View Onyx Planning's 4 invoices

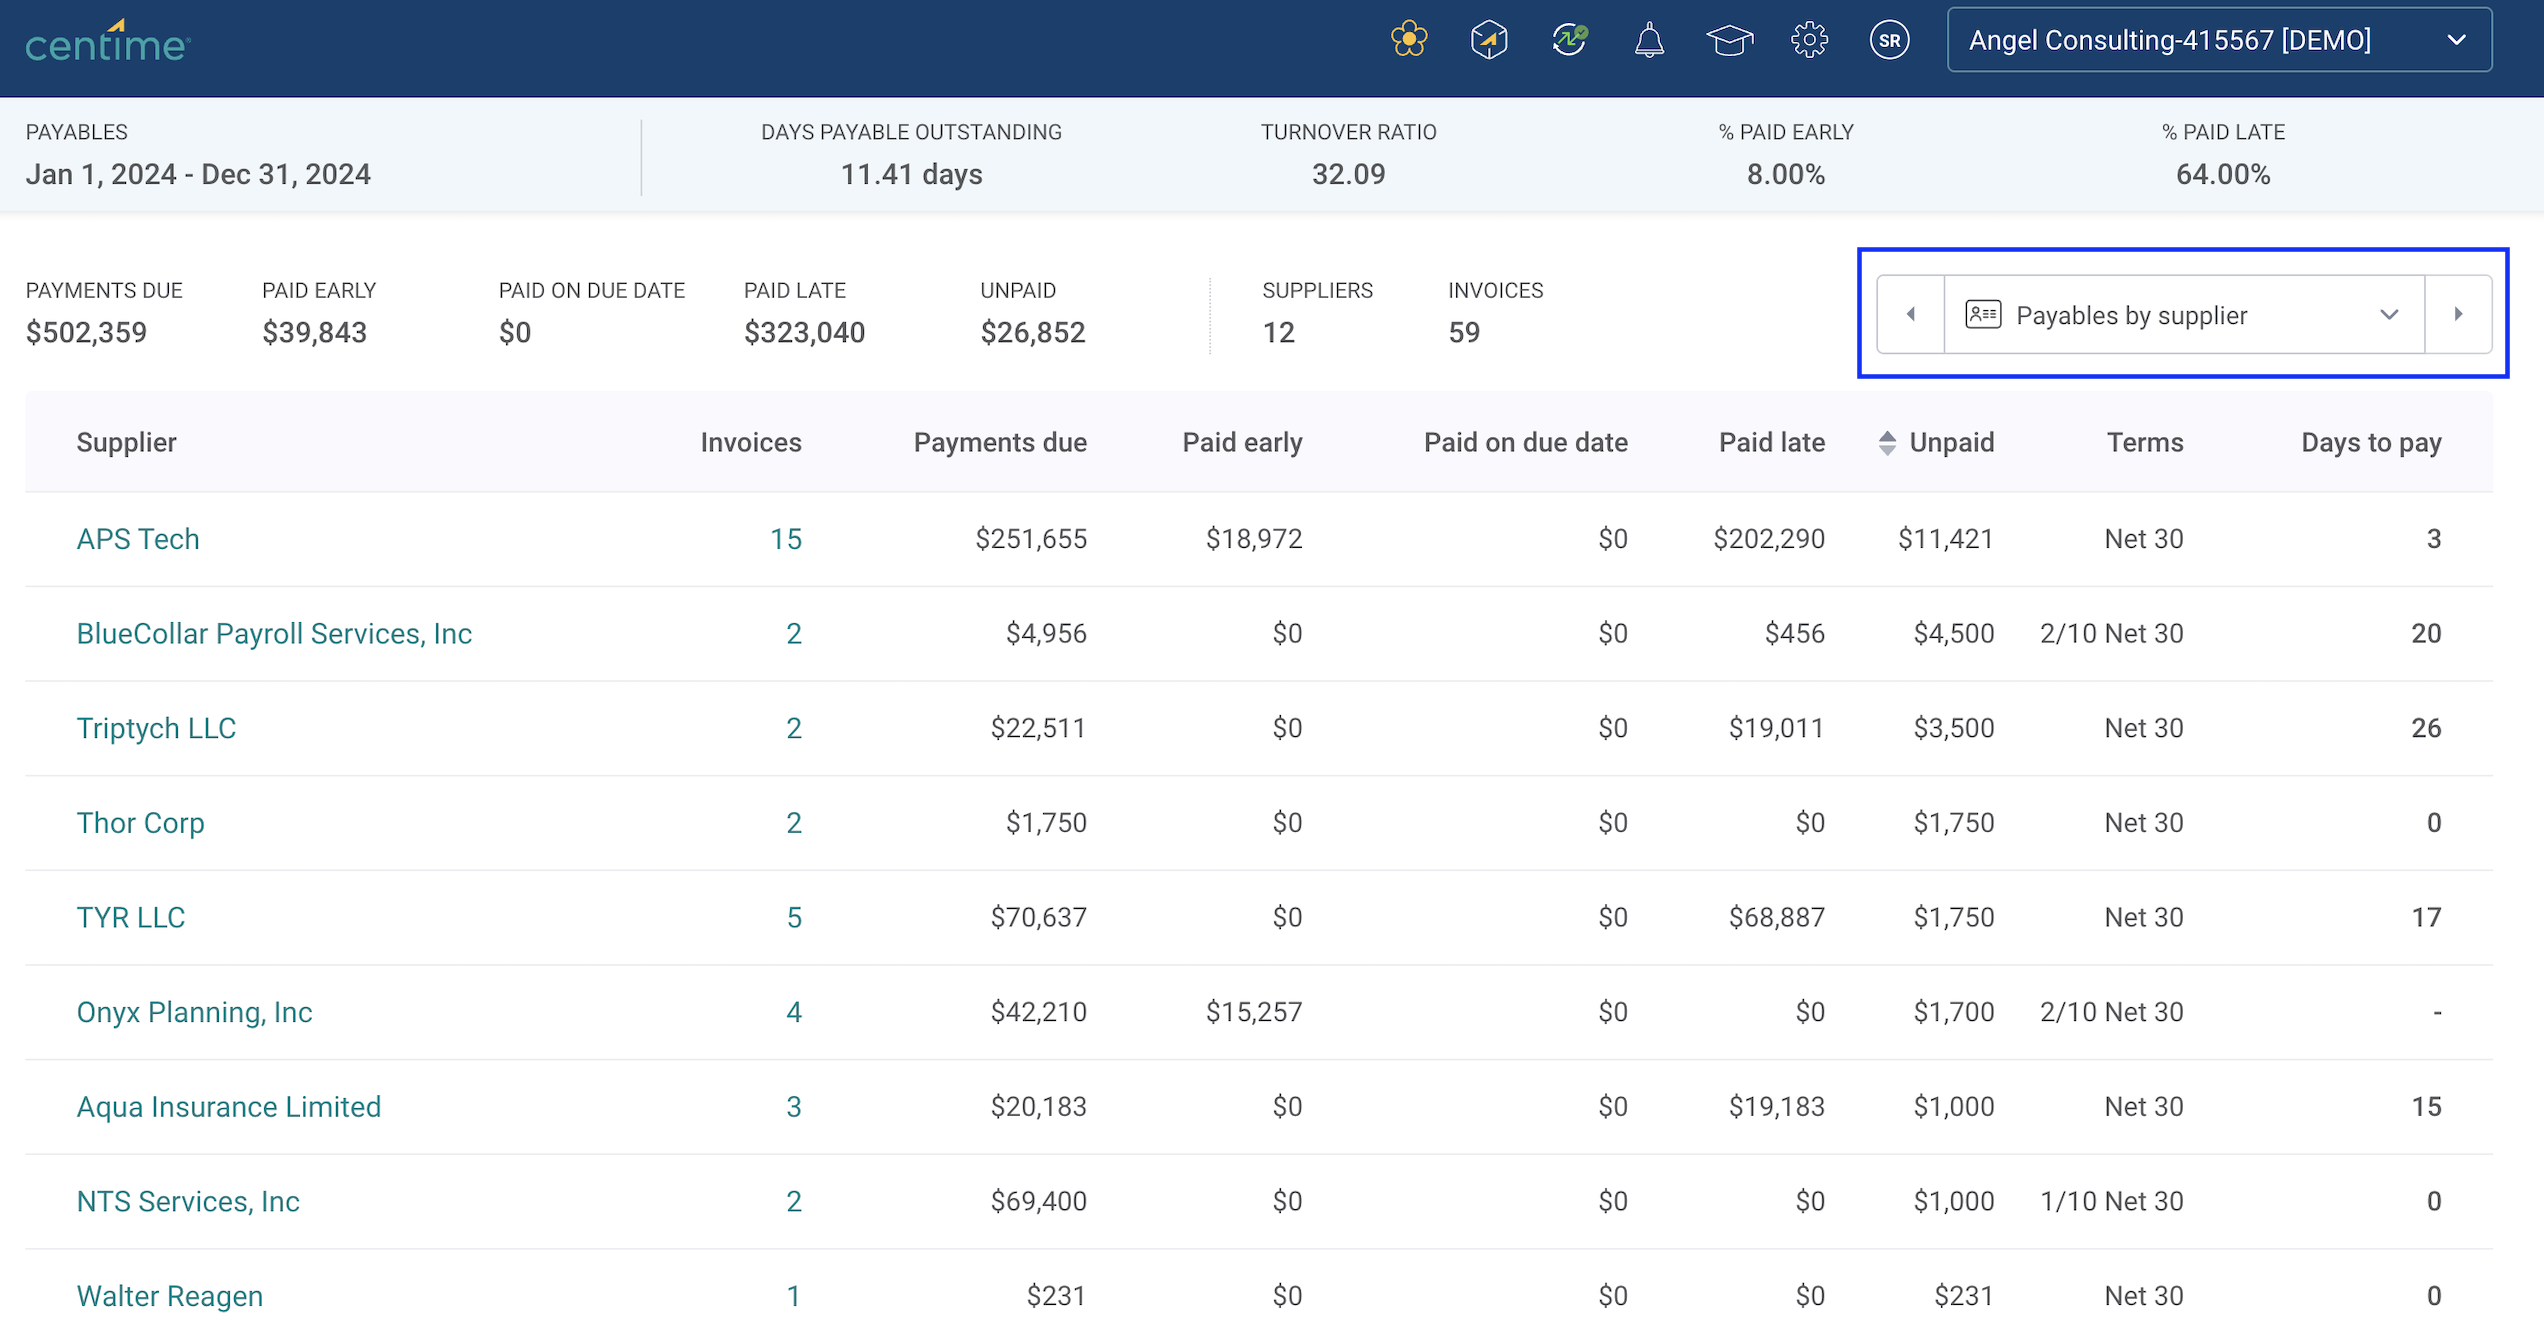pyautogui.click(x=794, y=1012)
